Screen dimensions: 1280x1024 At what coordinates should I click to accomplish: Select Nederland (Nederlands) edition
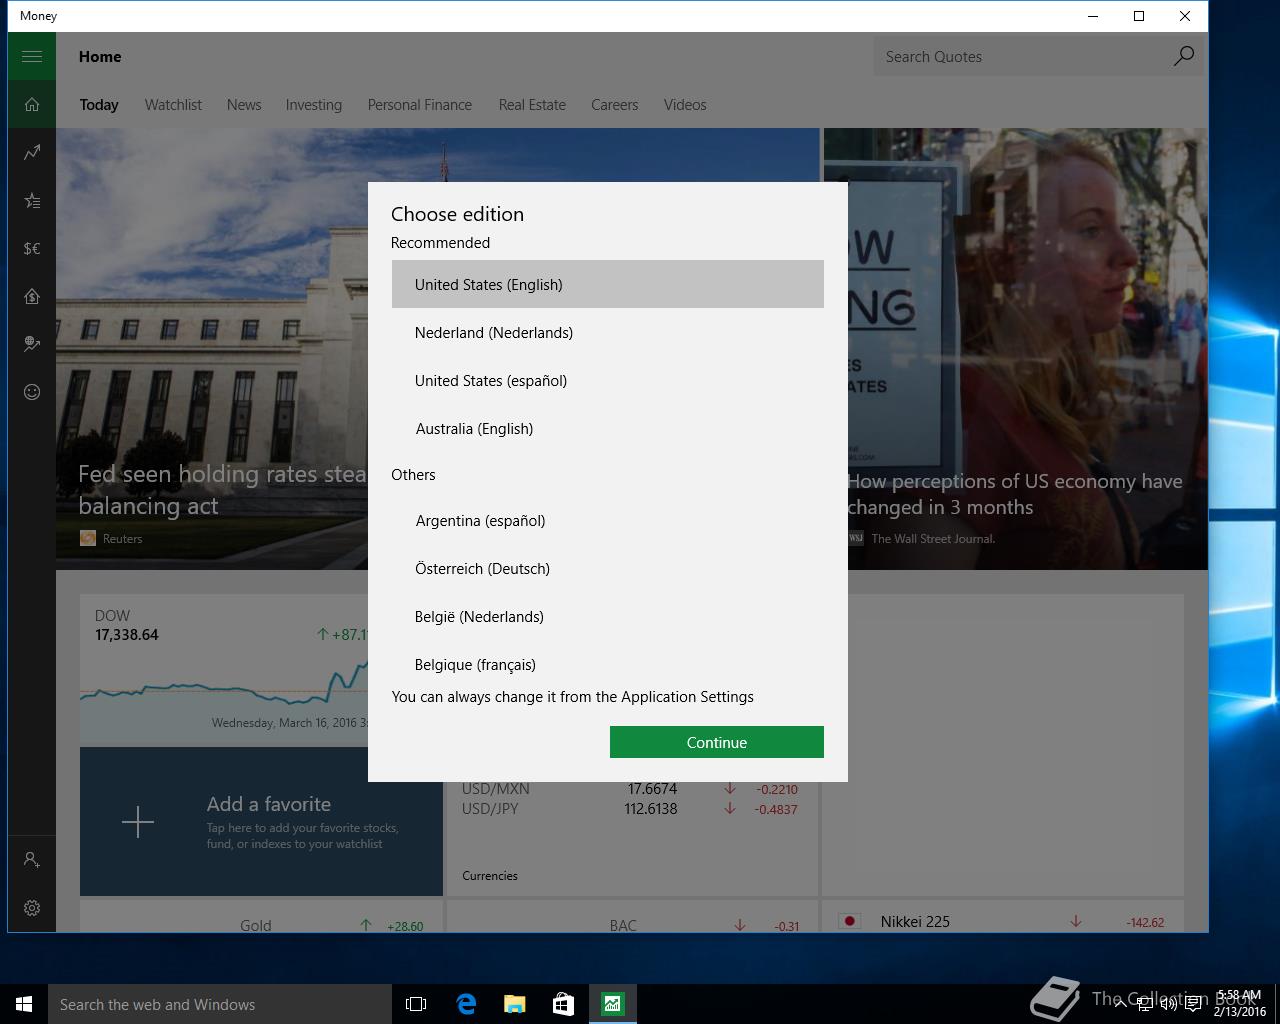click(608, 332)
